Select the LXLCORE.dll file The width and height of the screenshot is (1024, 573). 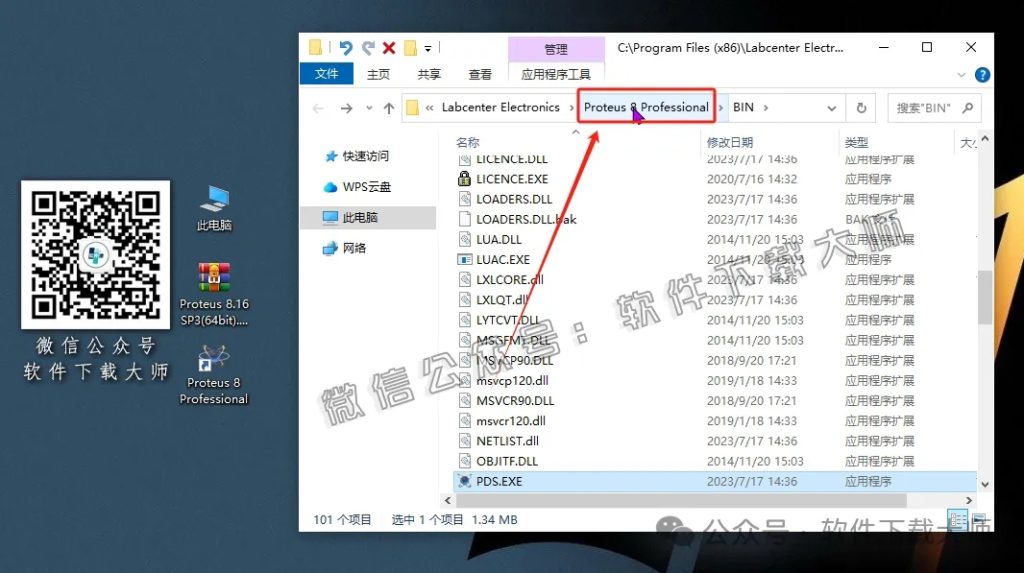pyautogui.click(x=509, y=280)
